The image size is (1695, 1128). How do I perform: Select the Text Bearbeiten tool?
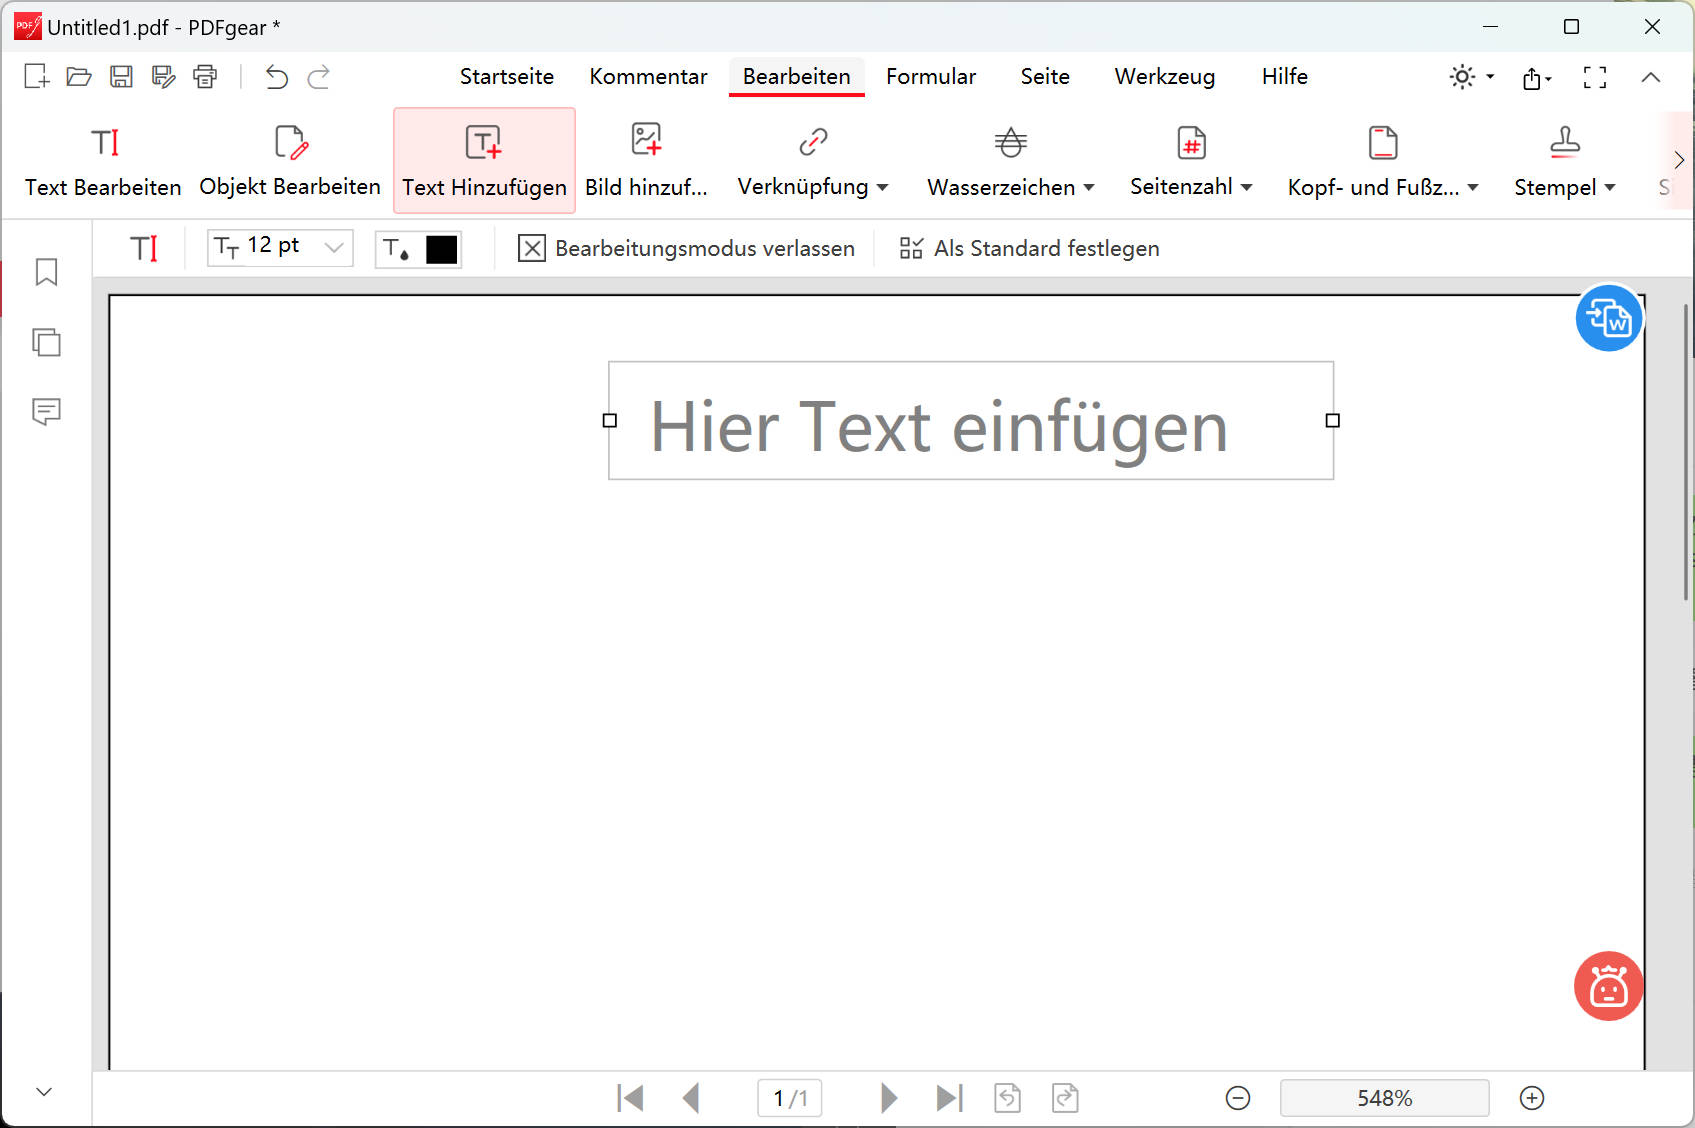(x=102, y=160)
